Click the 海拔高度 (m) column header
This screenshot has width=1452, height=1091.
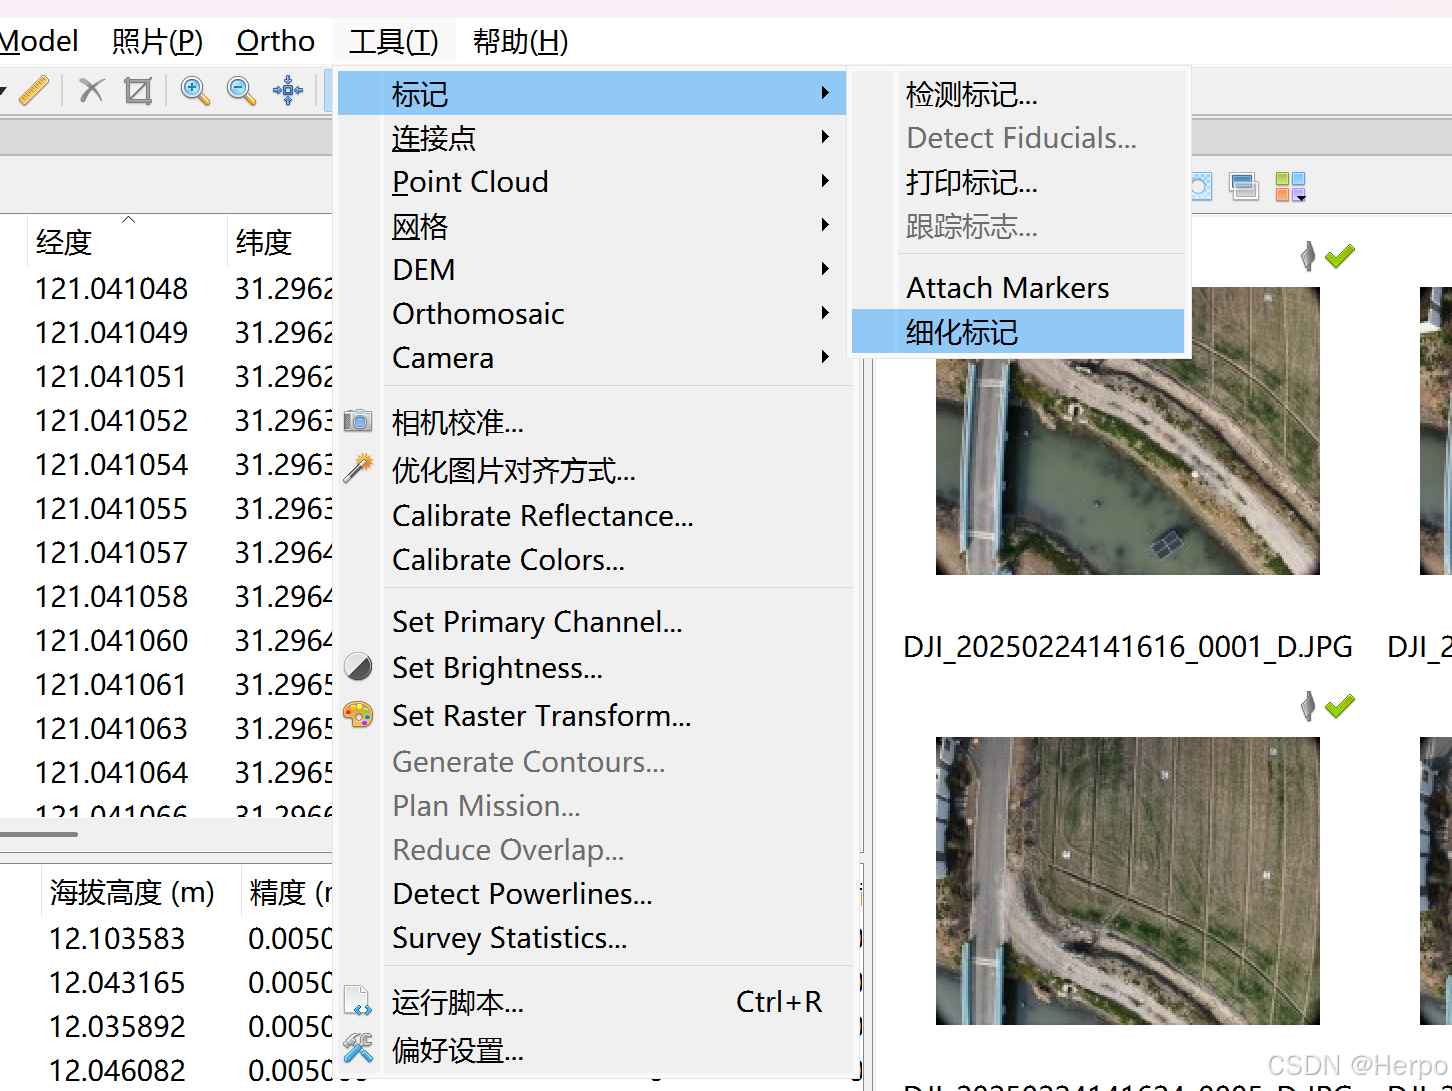click(140, 891)
